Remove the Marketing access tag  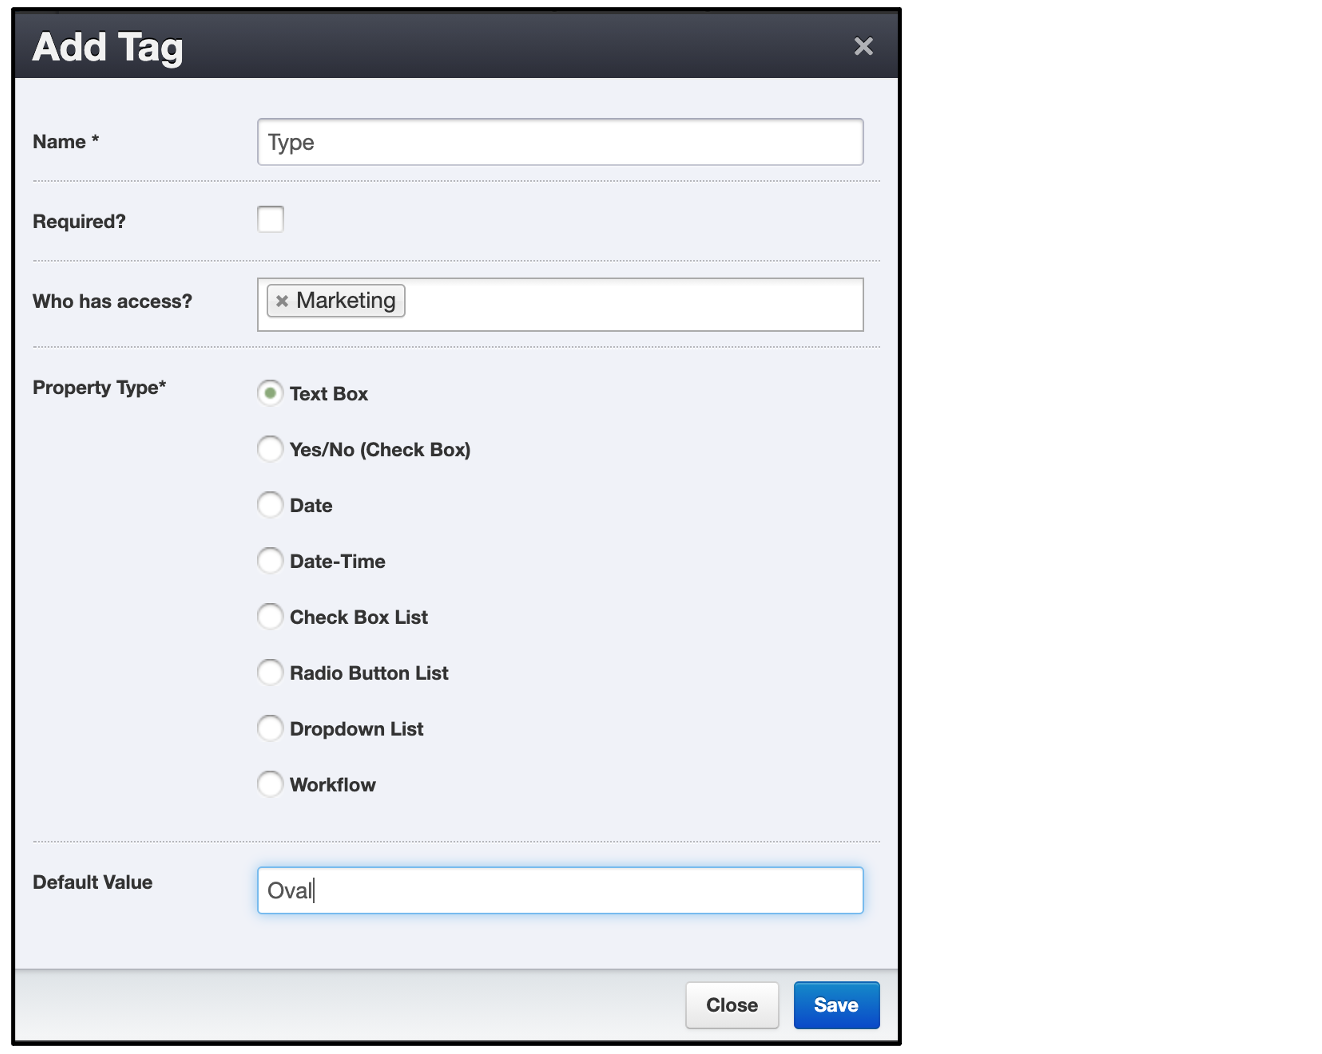(282, 301)
